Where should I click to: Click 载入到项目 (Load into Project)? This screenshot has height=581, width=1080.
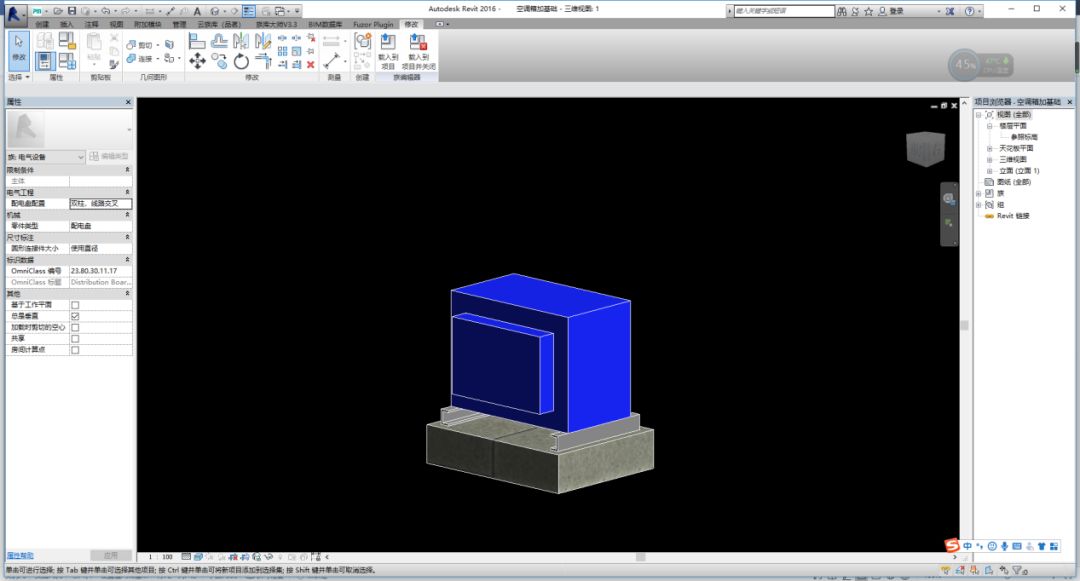[388, 52]
